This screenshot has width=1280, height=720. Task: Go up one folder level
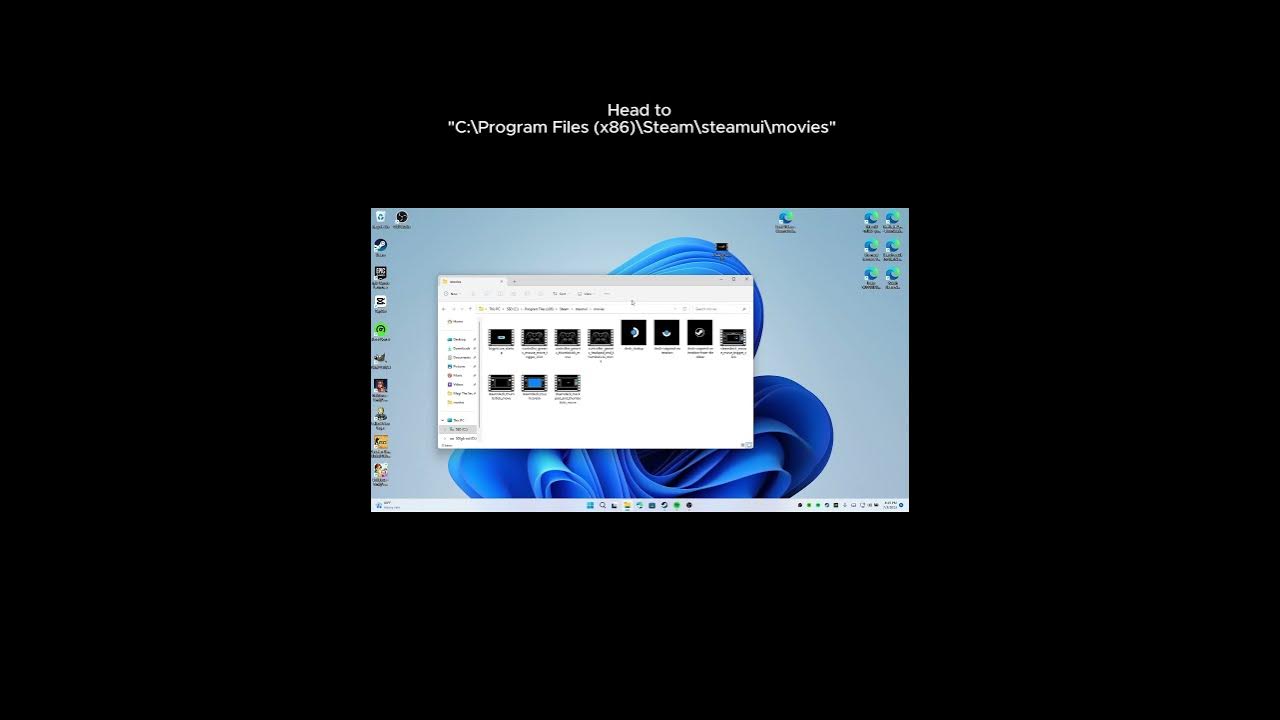click(x=470, y=309)
